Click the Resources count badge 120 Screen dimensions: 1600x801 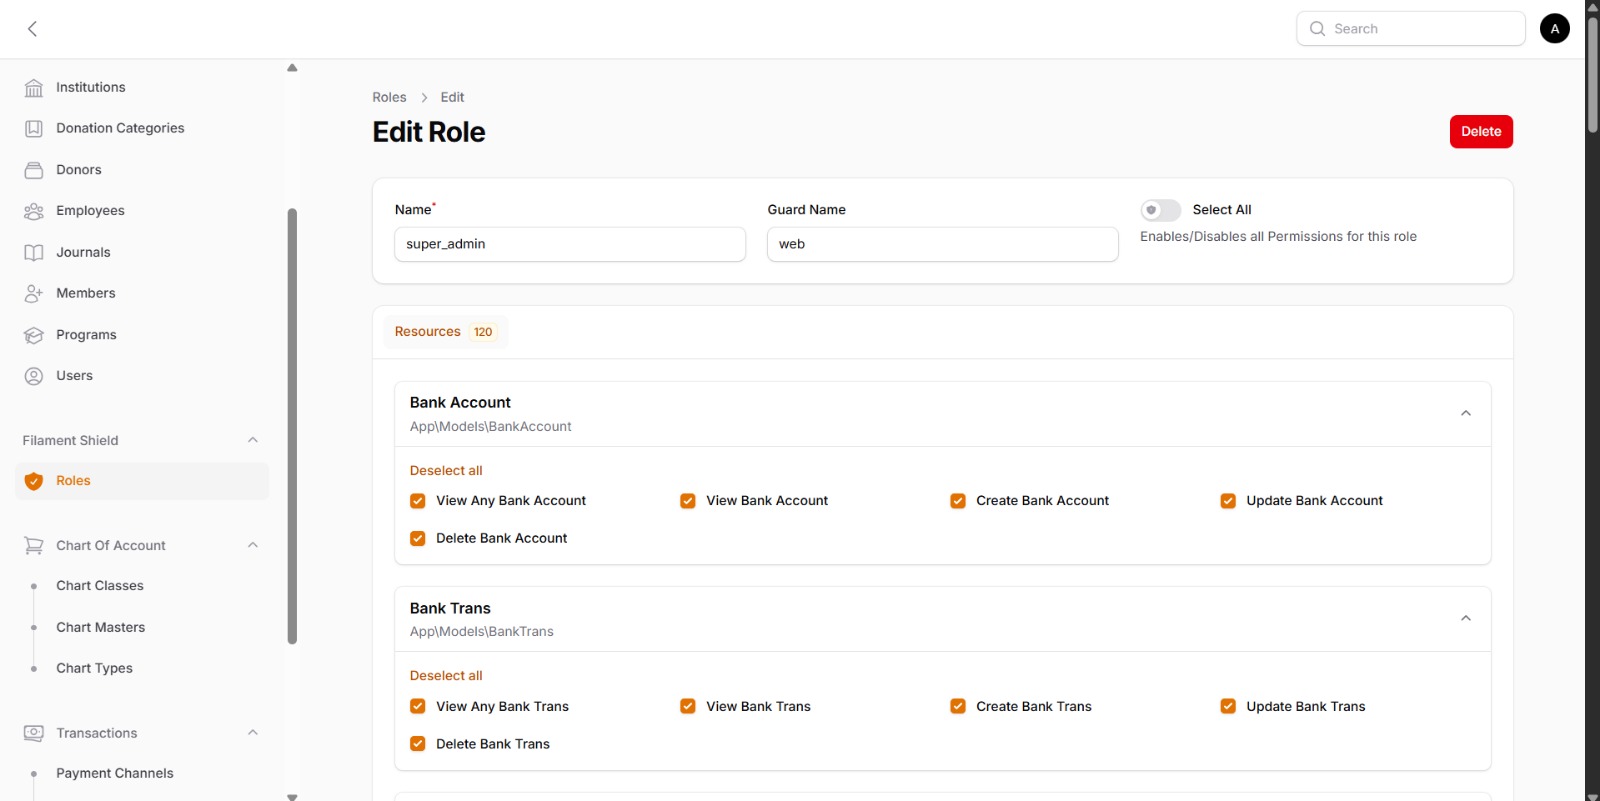click(483, 332)
